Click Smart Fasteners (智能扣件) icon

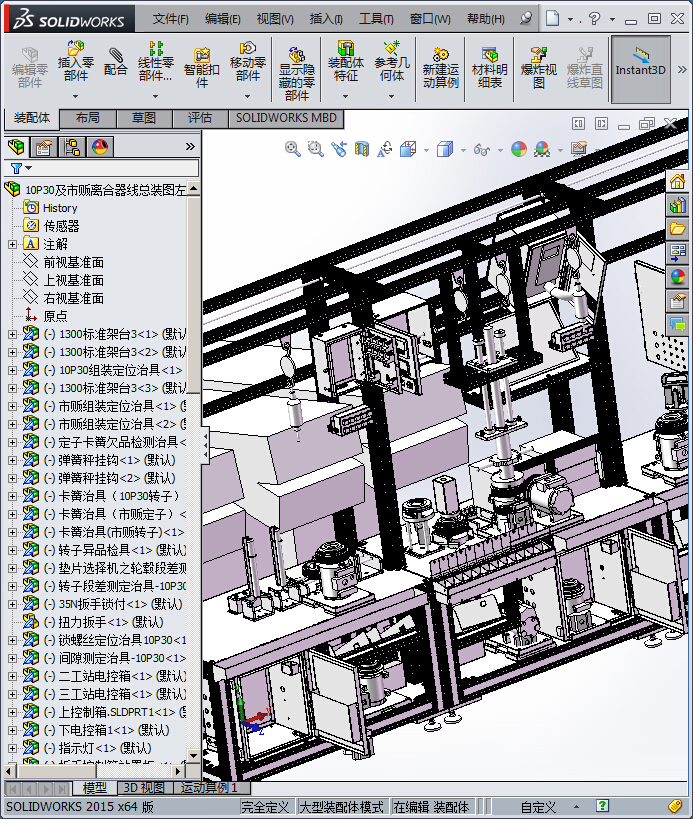202,67
